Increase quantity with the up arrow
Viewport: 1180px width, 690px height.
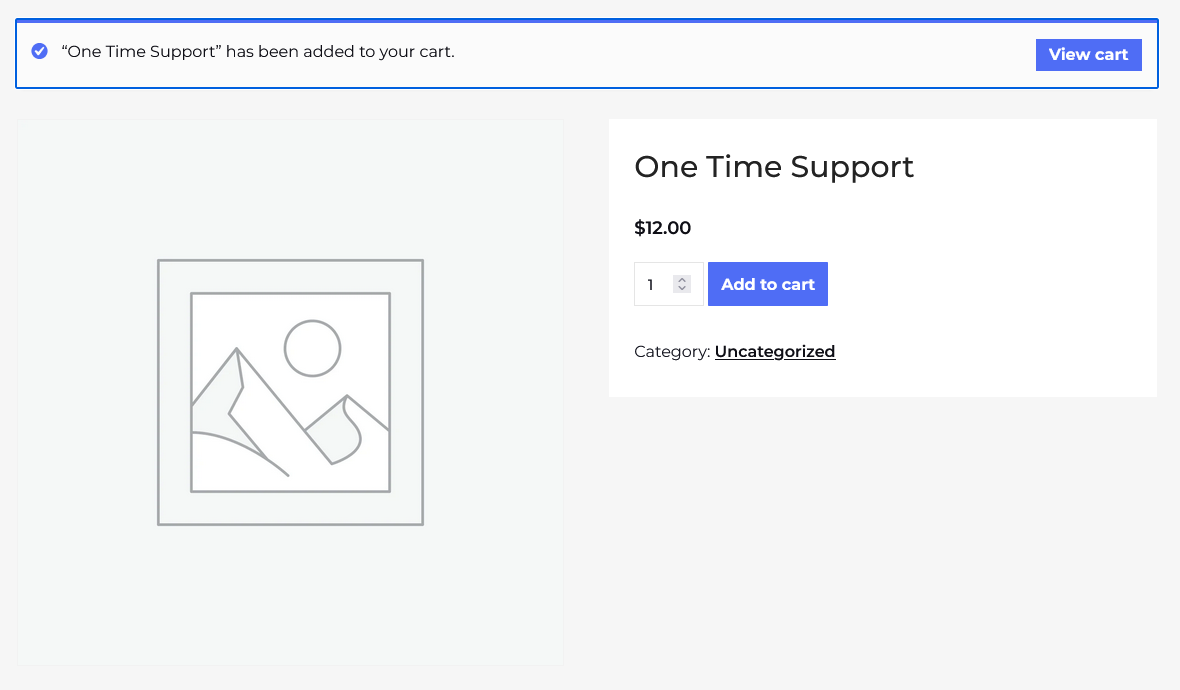[682, 279]
